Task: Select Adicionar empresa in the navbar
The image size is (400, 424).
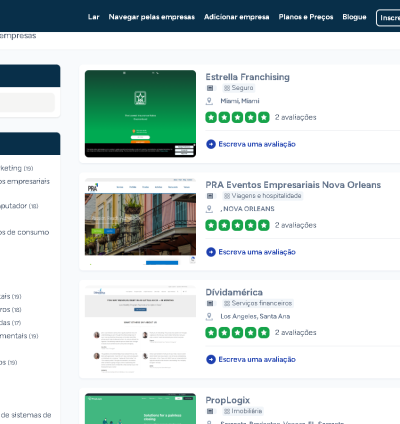Action: click(x=237, y=17)
